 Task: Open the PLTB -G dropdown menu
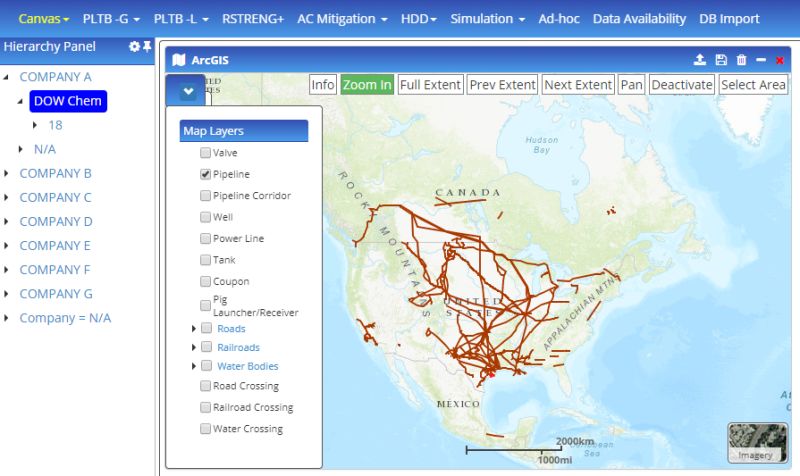click(111, 19)
